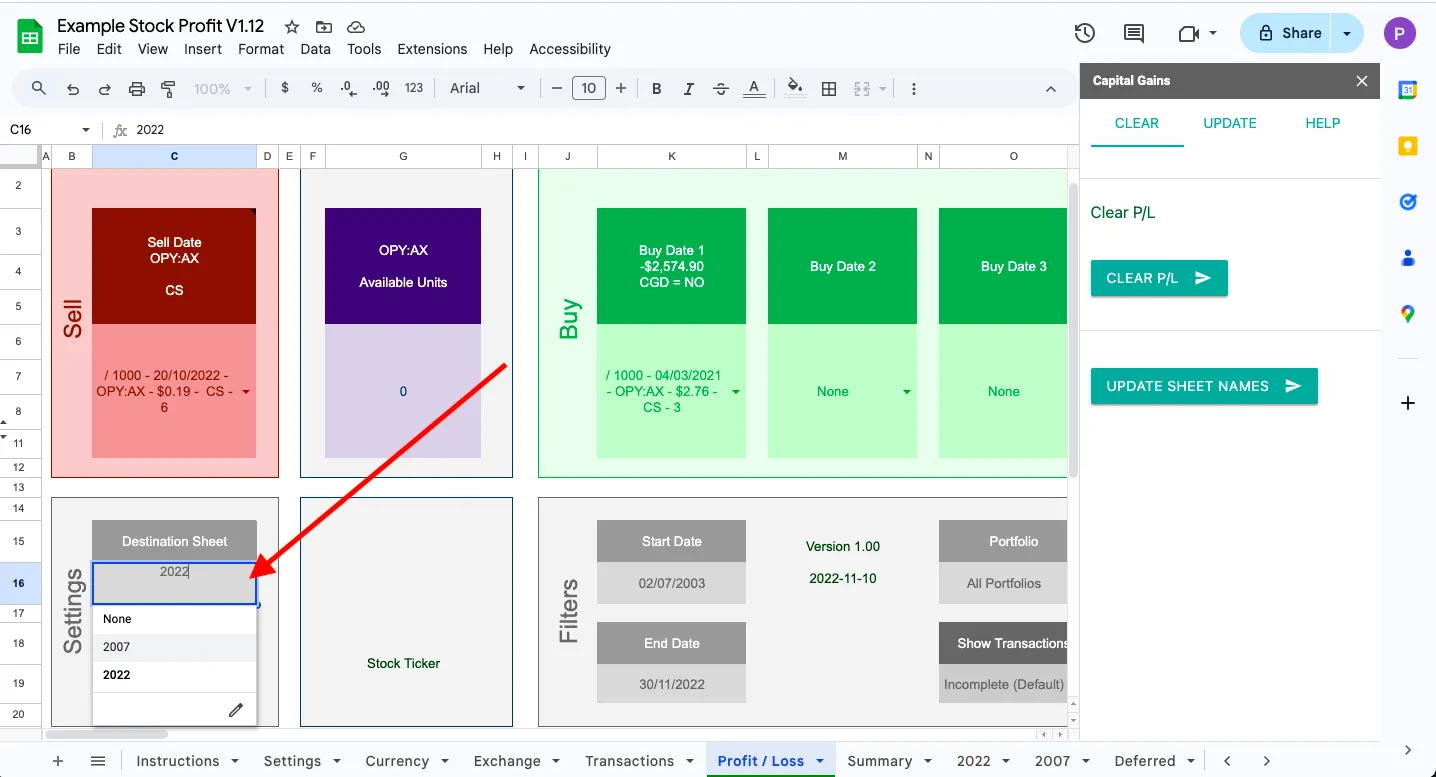Toggle bold formatting
The width and height of the screenshot is (1436, 777).
tap(657, 89)
